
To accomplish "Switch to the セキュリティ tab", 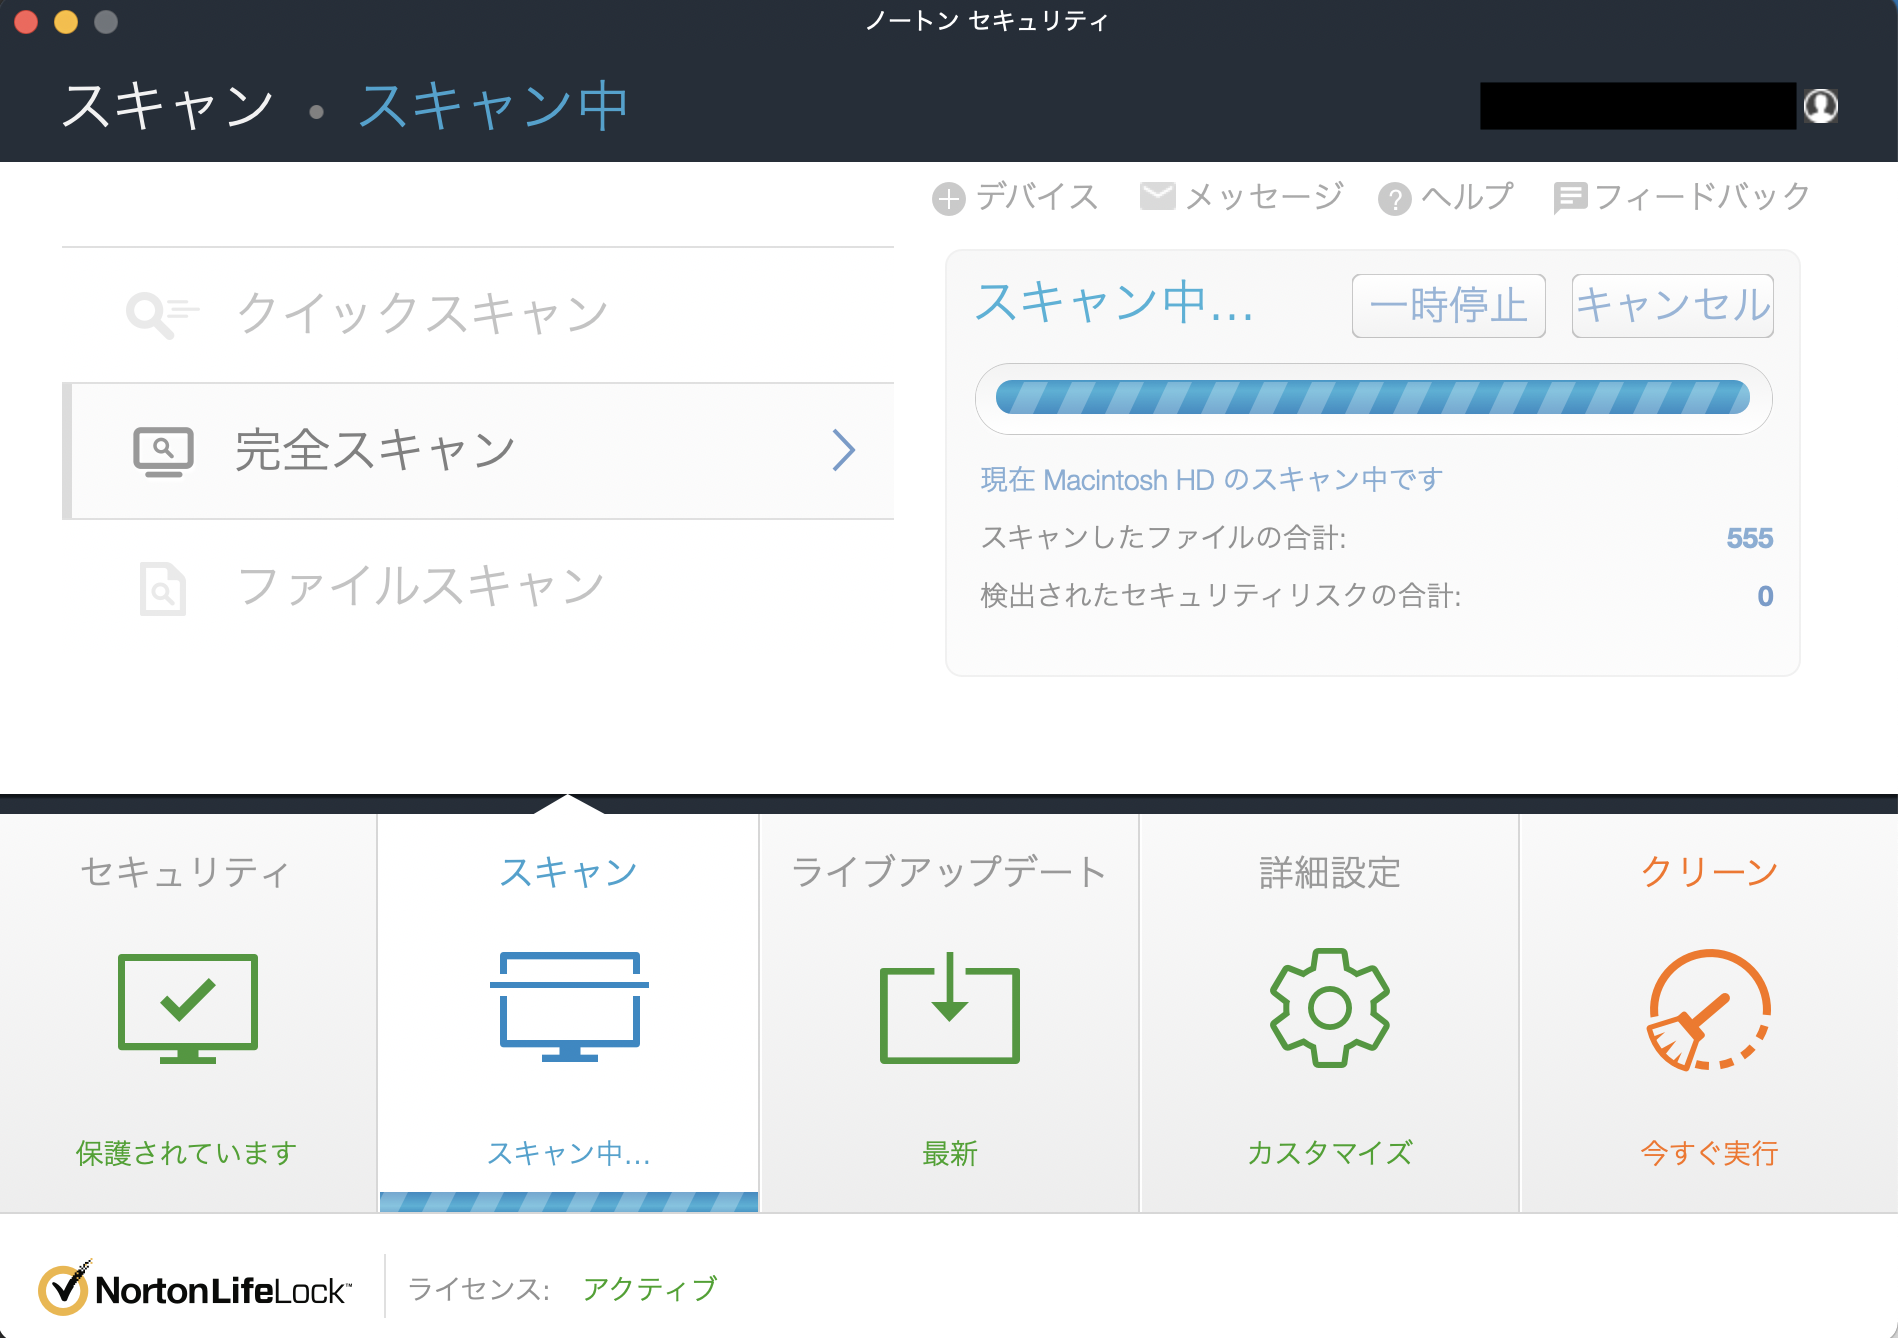I will click(186, 872).
